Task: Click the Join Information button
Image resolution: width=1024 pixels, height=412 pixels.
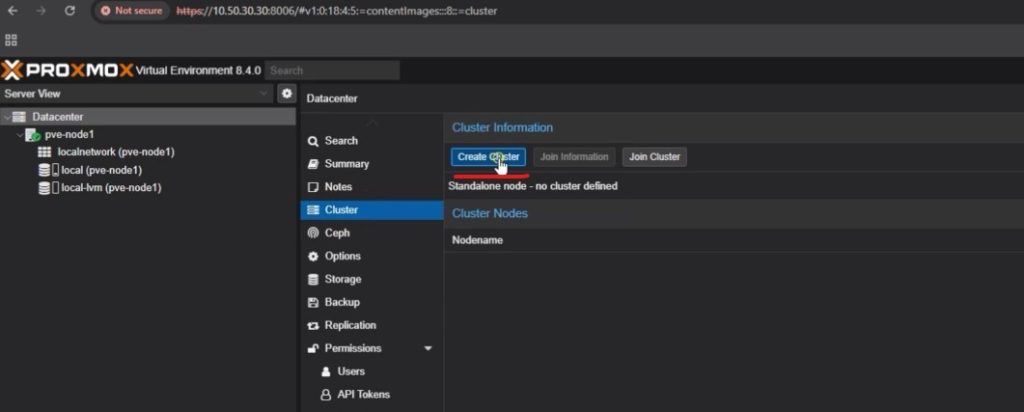Action: click(574, 157)
